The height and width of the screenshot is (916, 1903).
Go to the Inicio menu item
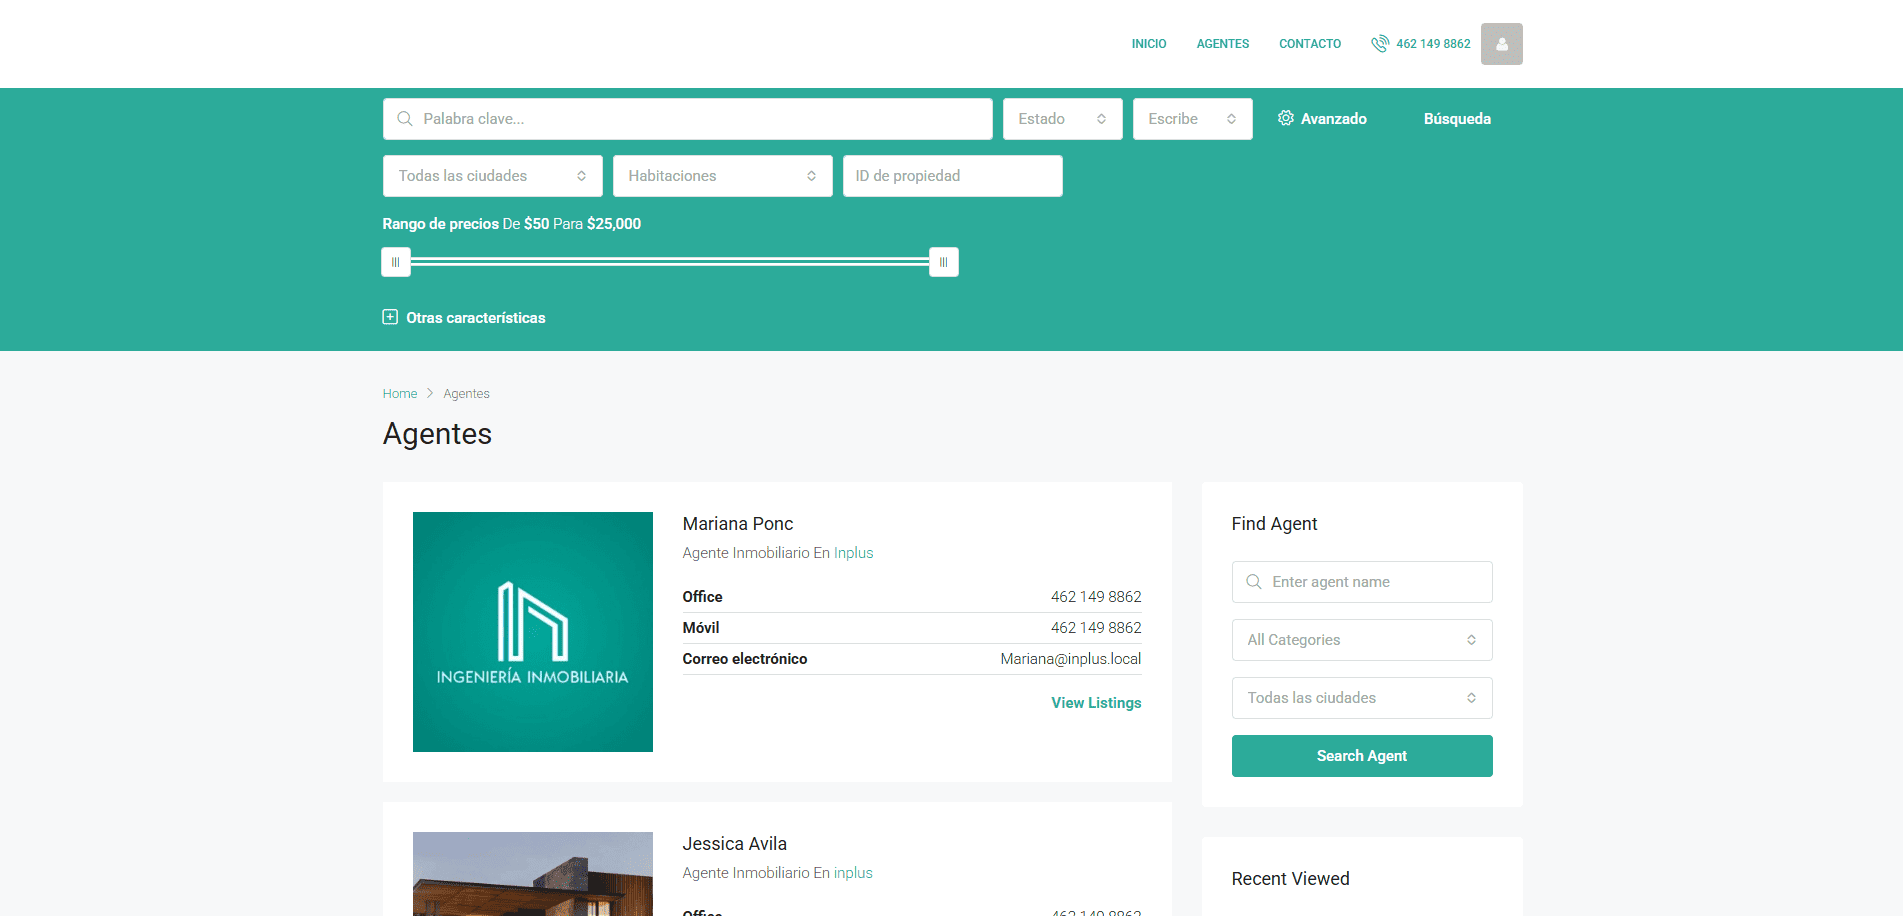click(1148, 44)
